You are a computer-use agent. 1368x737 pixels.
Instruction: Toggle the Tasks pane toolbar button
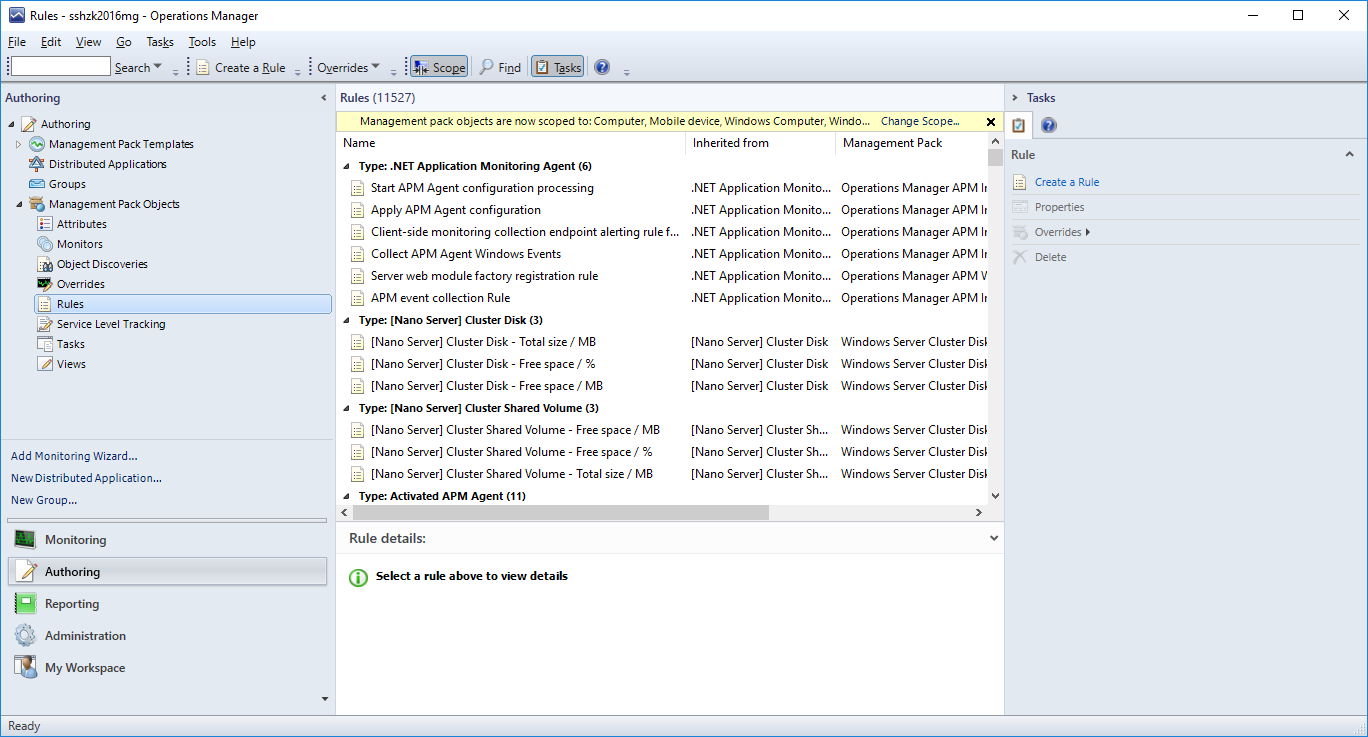[557, 67]
